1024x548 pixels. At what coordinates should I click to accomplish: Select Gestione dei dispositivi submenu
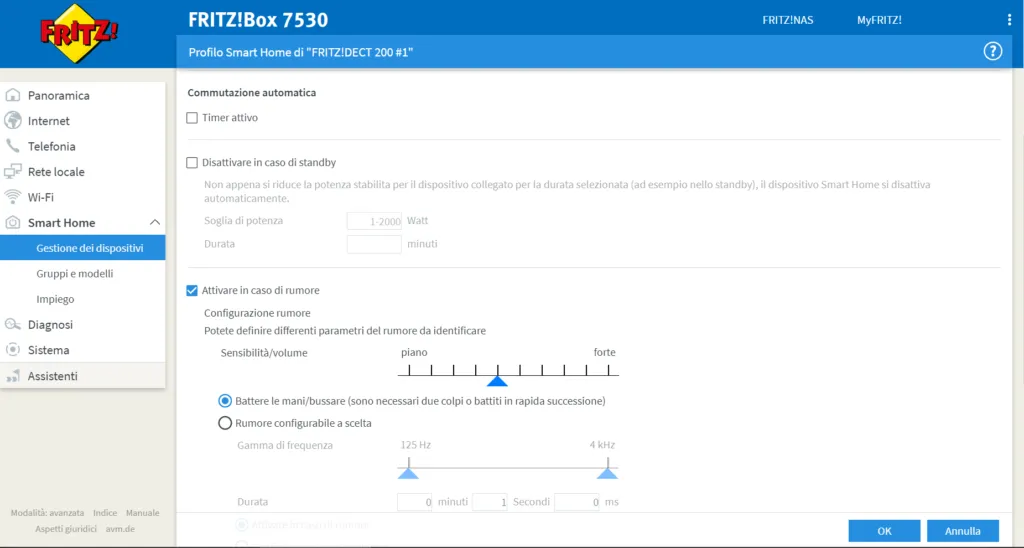(82, 248)
